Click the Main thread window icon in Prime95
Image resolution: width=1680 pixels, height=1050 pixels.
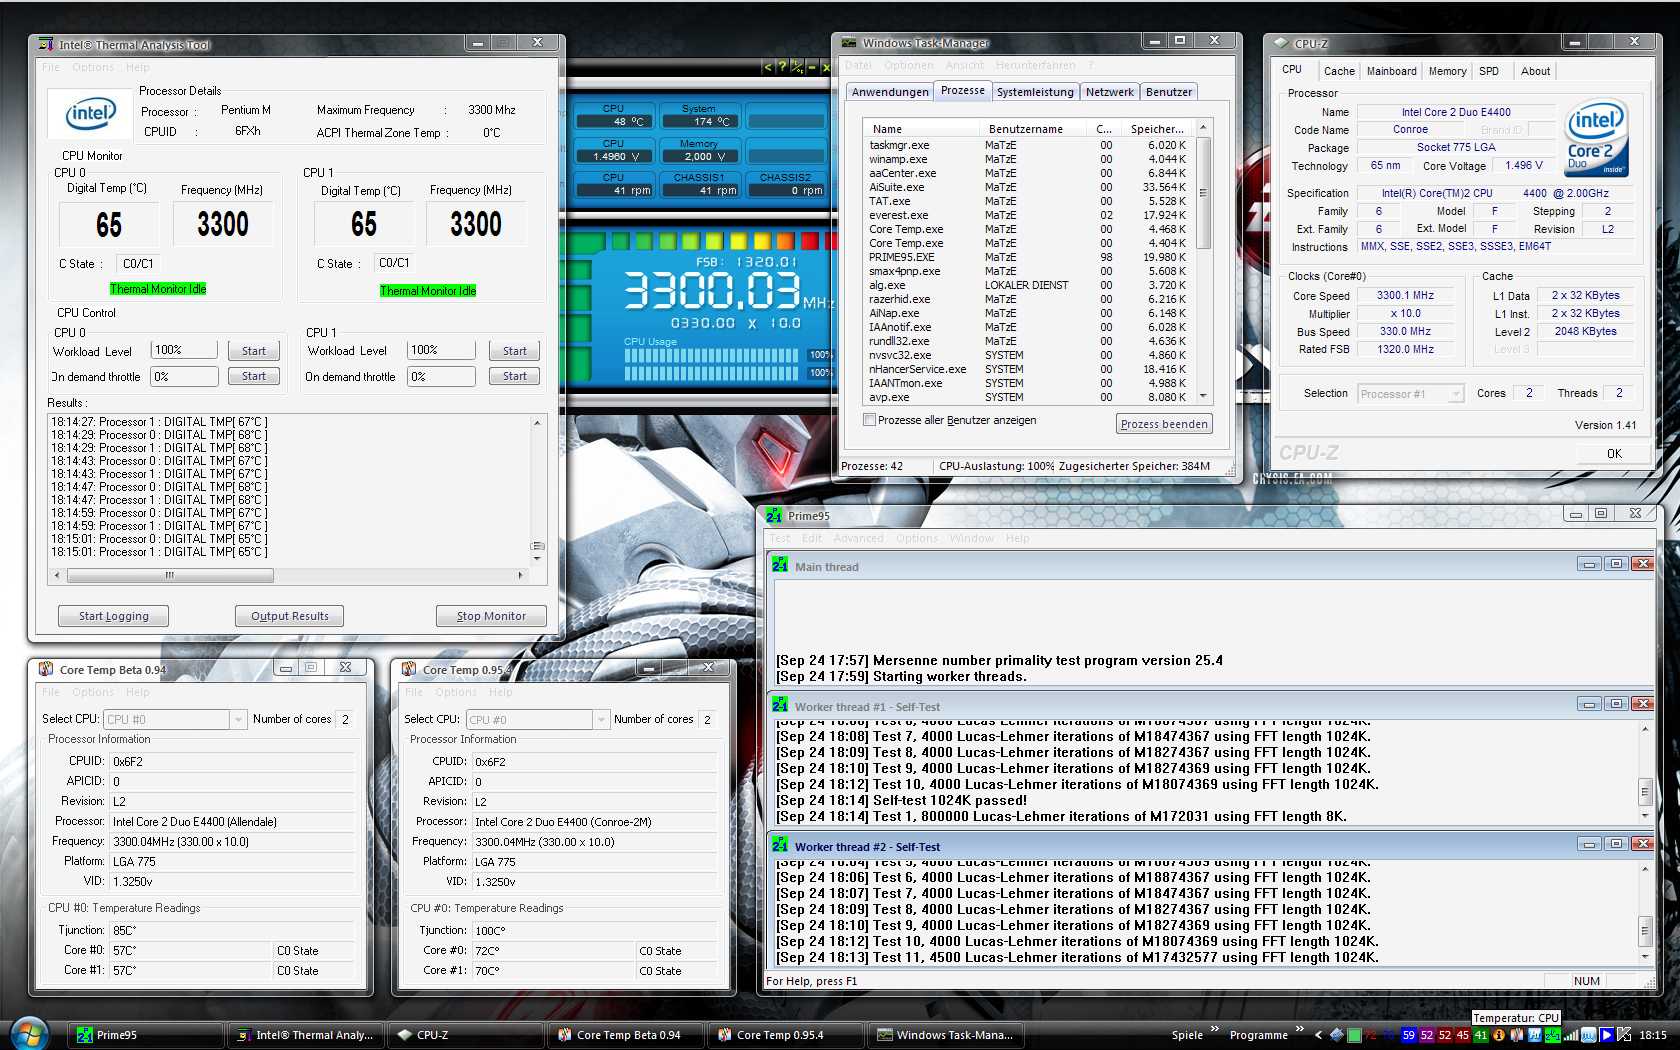point(780,566)
